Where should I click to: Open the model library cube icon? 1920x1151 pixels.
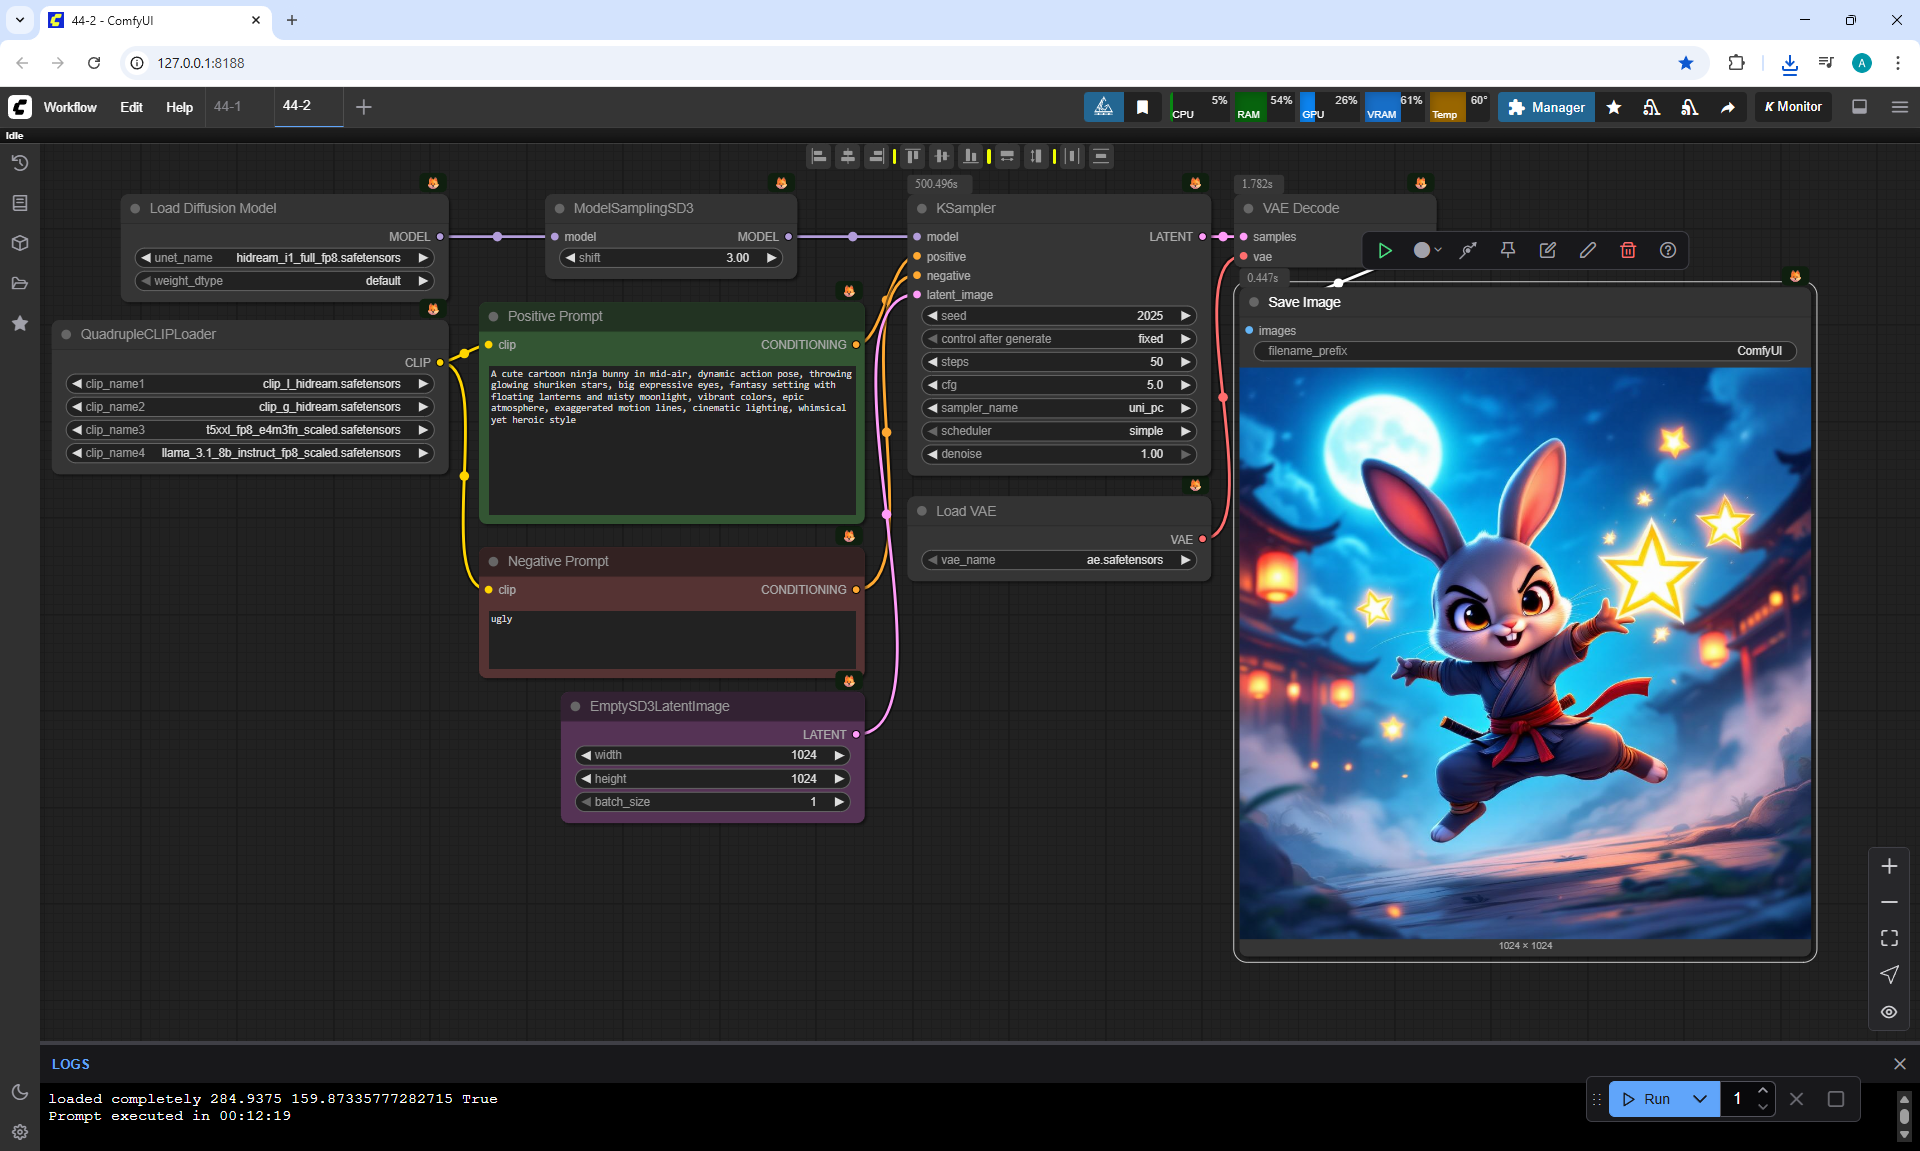point(19,243)
